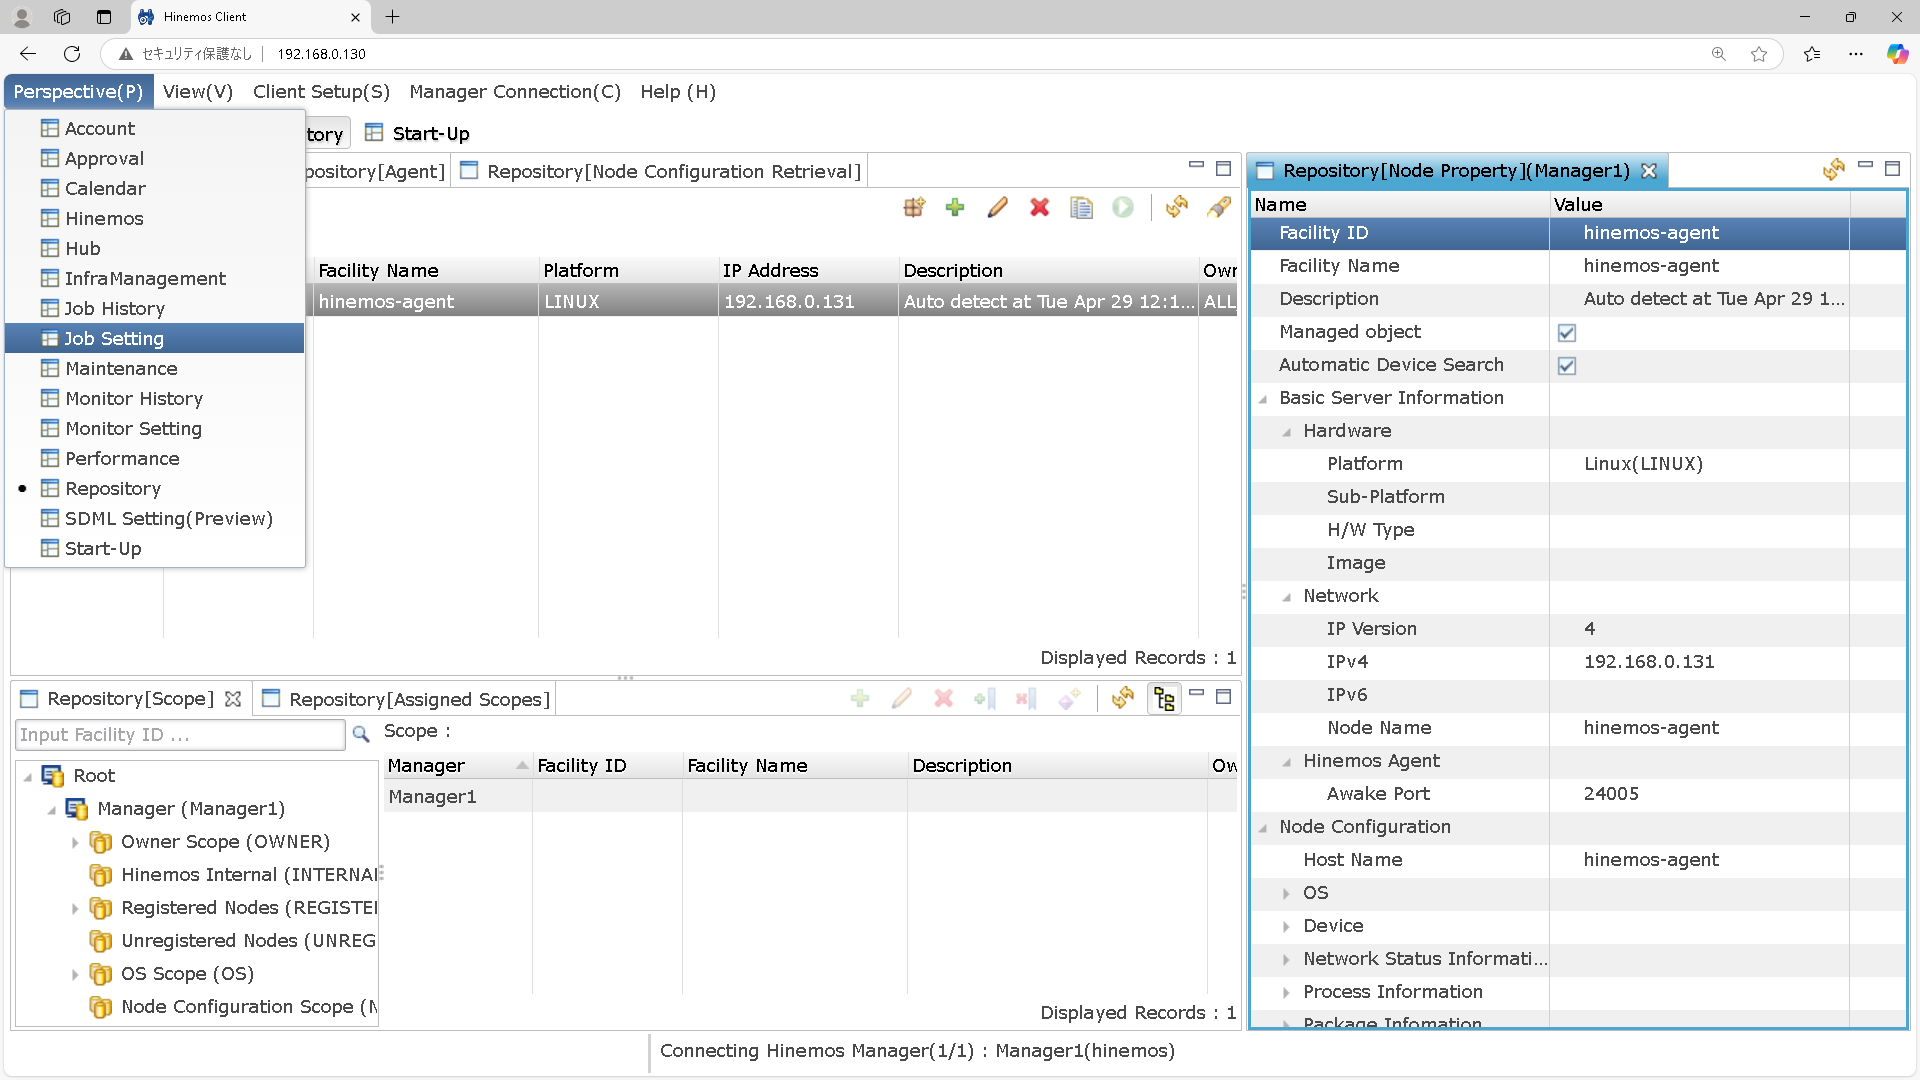Expand the OS node configuration section

point(1286,893)
